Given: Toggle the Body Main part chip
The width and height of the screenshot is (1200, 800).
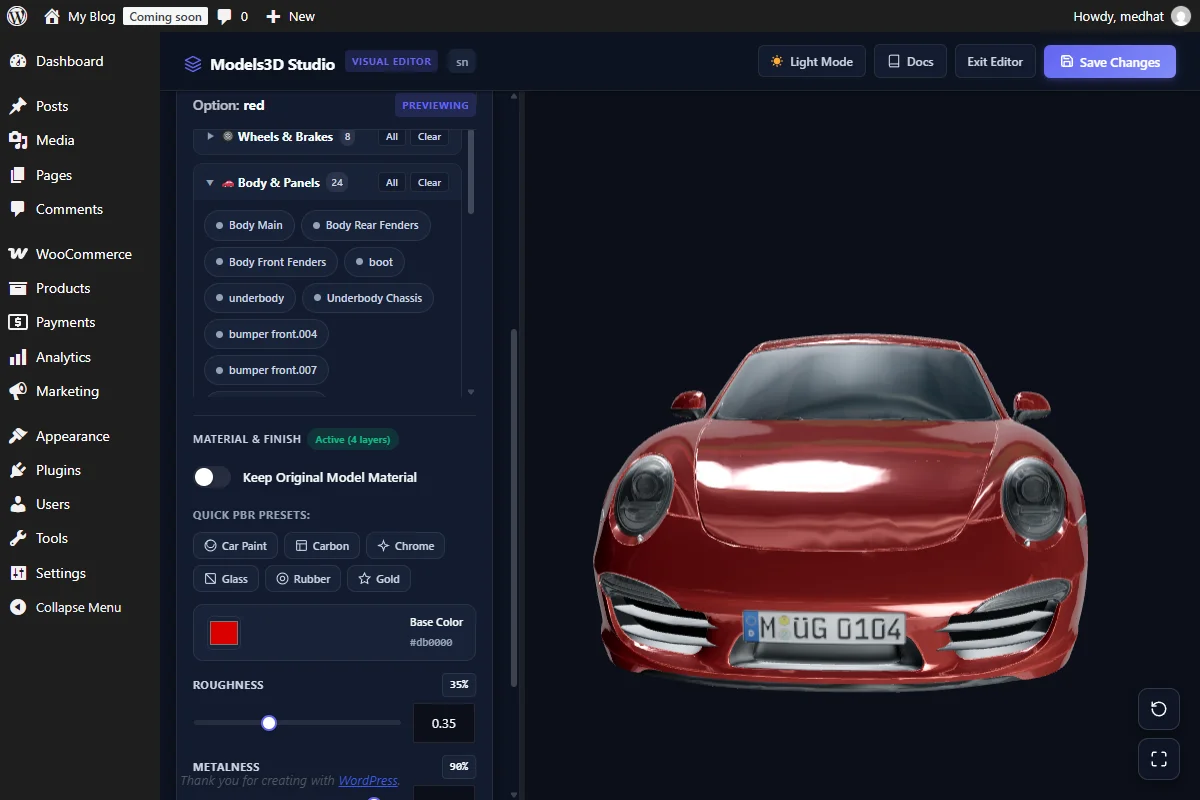Looking at the screenshot, I should (250, 225).
